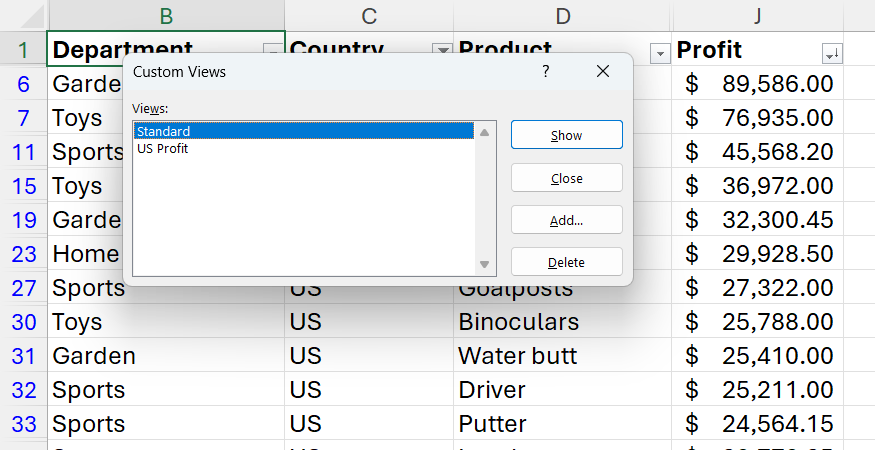Click the Toys cell in row 7
The height and width of the screenshot is (450, 875).
point(85,118)
